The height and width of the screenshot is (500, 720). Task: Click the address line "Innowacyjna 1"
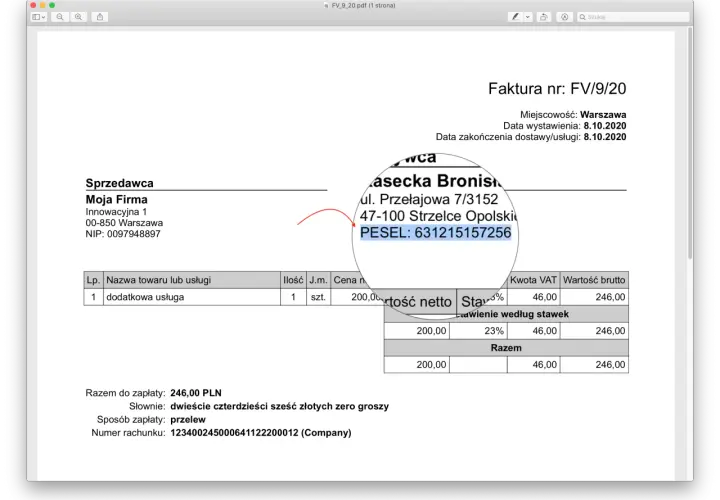click(x=116, y=212)
